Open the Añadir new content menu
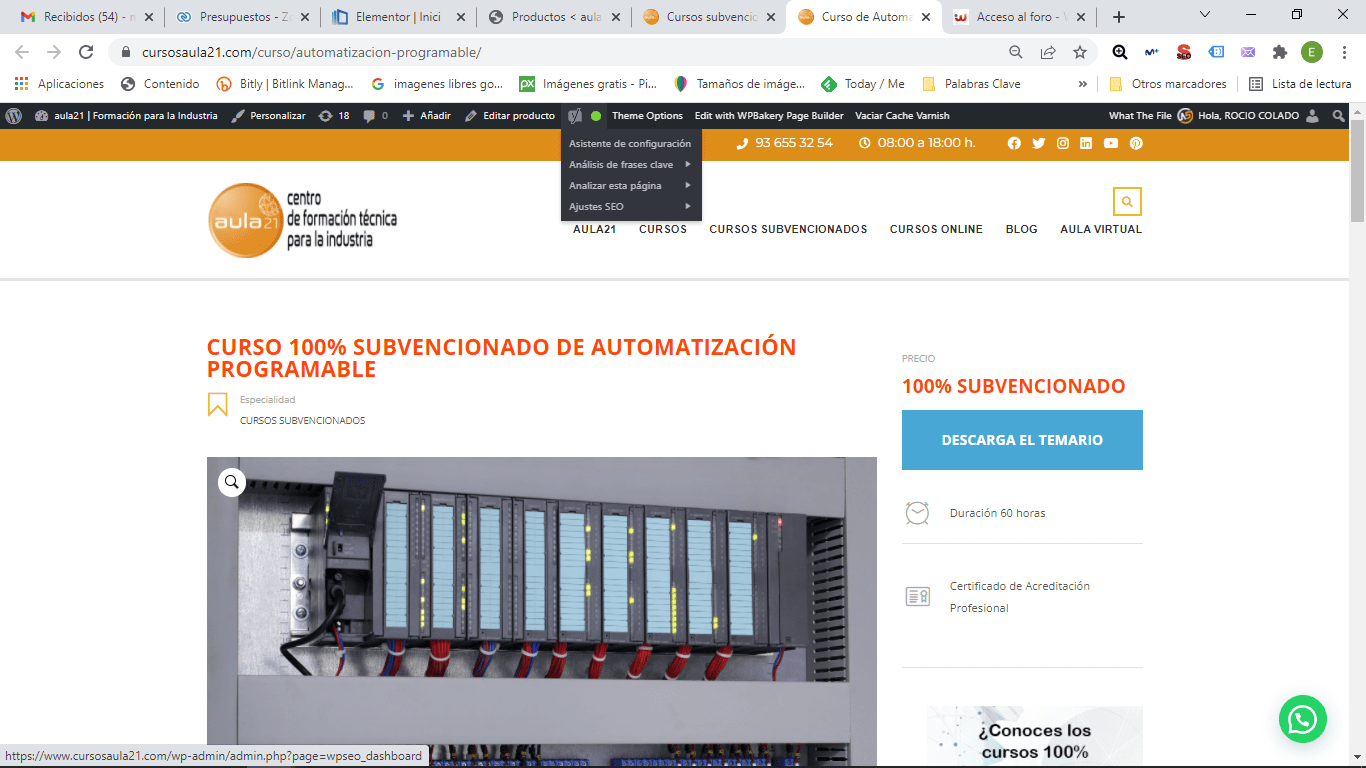Image resolution: width=1366 pixels, height=768 pixels. pos(427,116)
